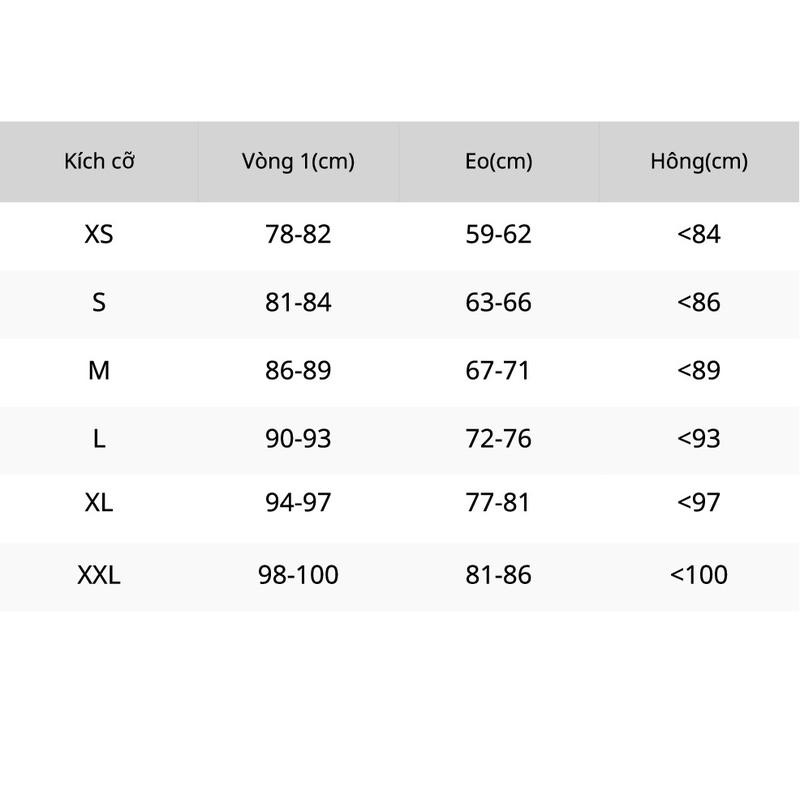
Task: Click the 77-81 waist measurement cell
Action: coord(497,503)
